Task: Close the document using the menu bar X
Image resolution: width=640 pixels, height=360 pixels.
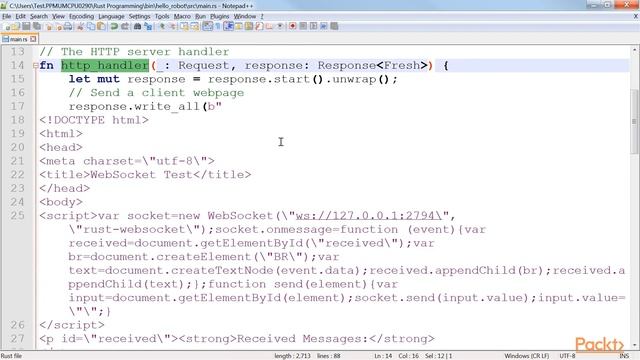Action: (636, 16)
